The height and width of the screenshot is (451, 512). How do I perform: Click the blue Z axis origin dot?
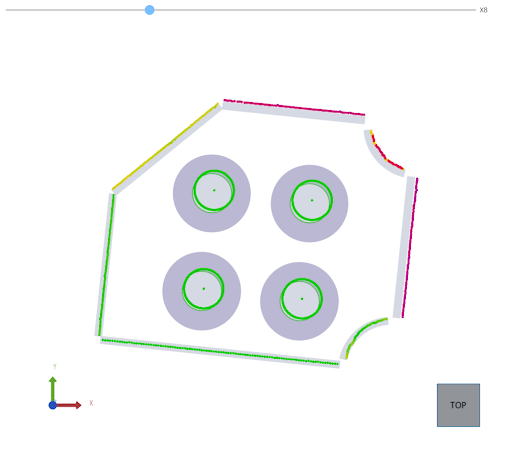click(53, 405)
